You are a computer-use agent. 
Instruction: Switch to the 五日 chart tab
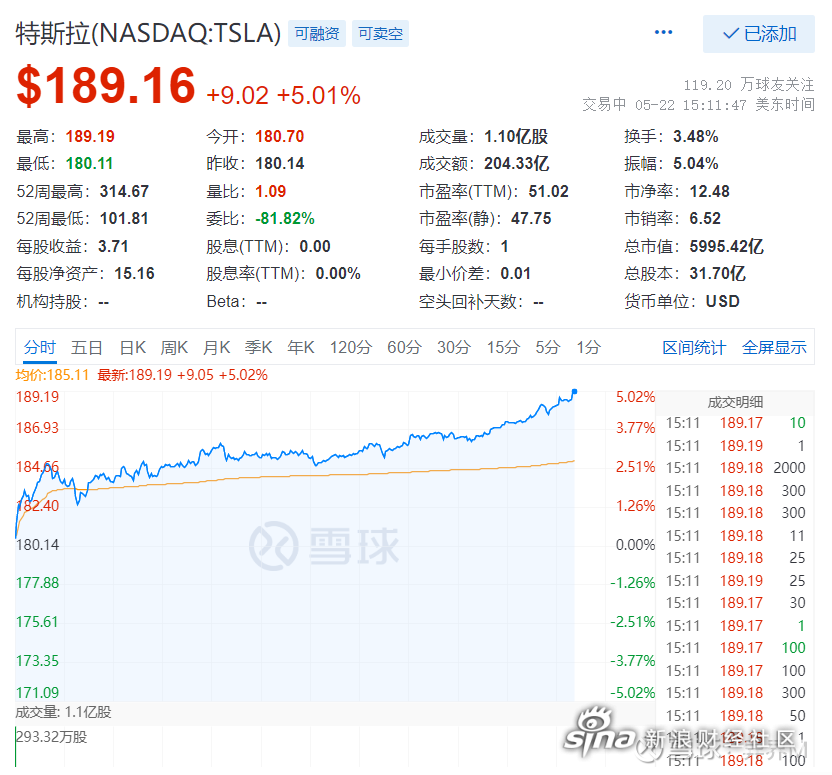pos(86,347)
